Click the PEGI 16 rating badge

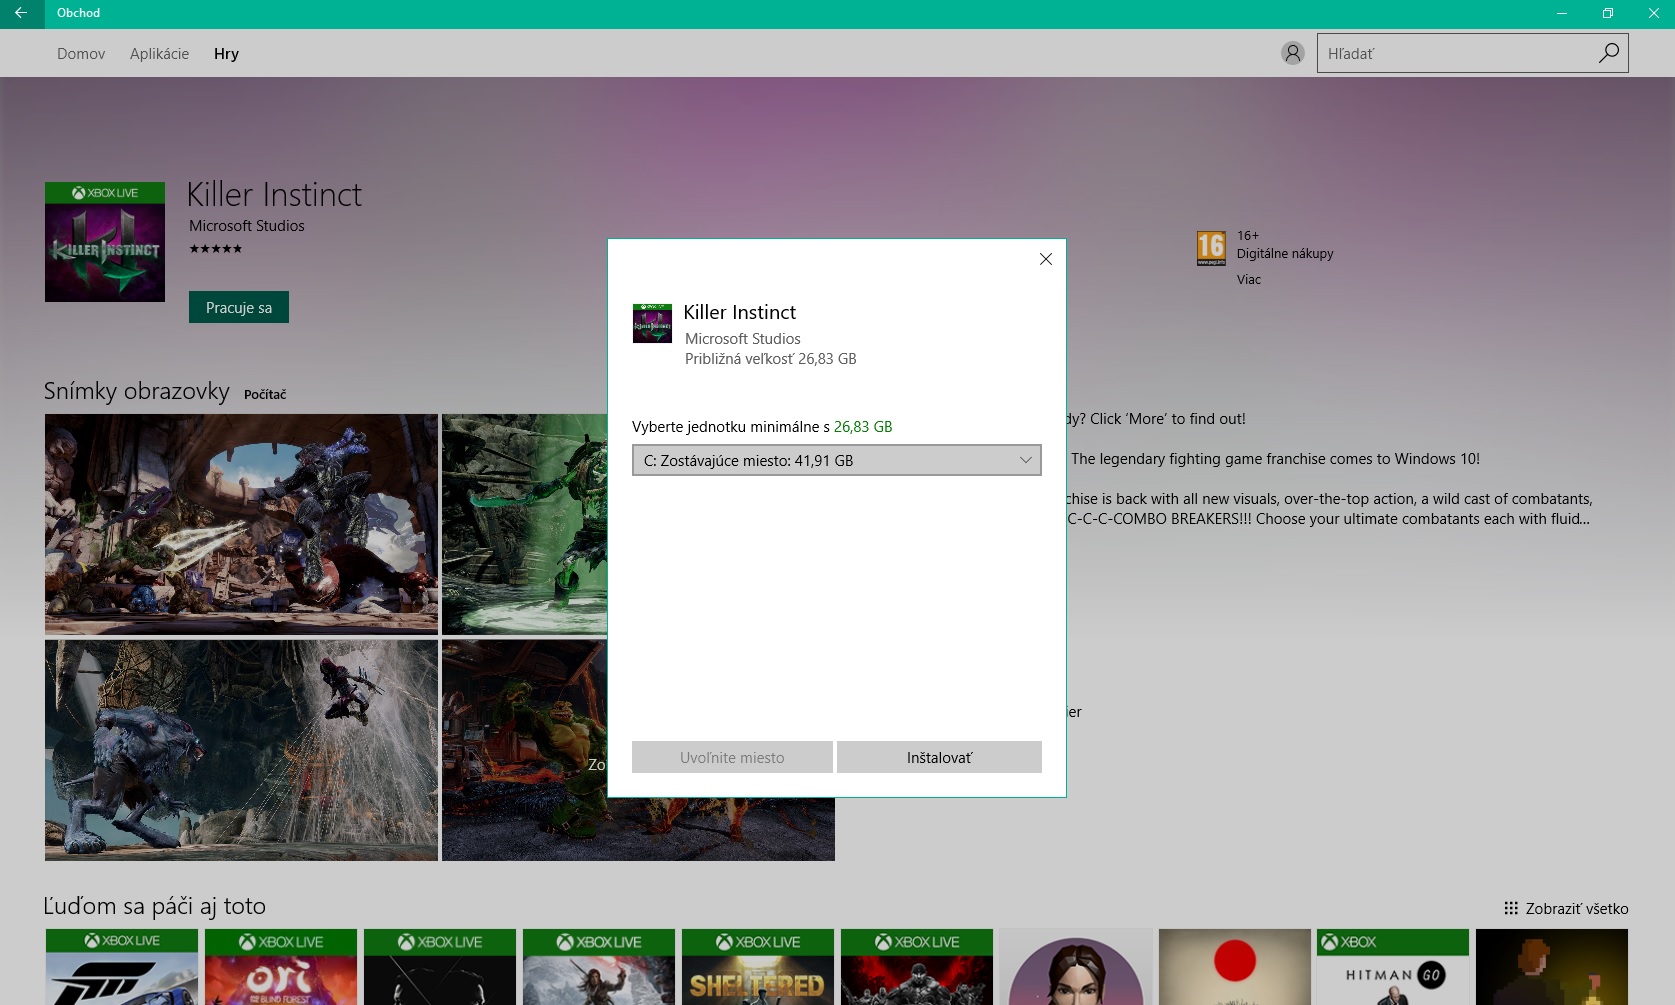coord(1211,248)
